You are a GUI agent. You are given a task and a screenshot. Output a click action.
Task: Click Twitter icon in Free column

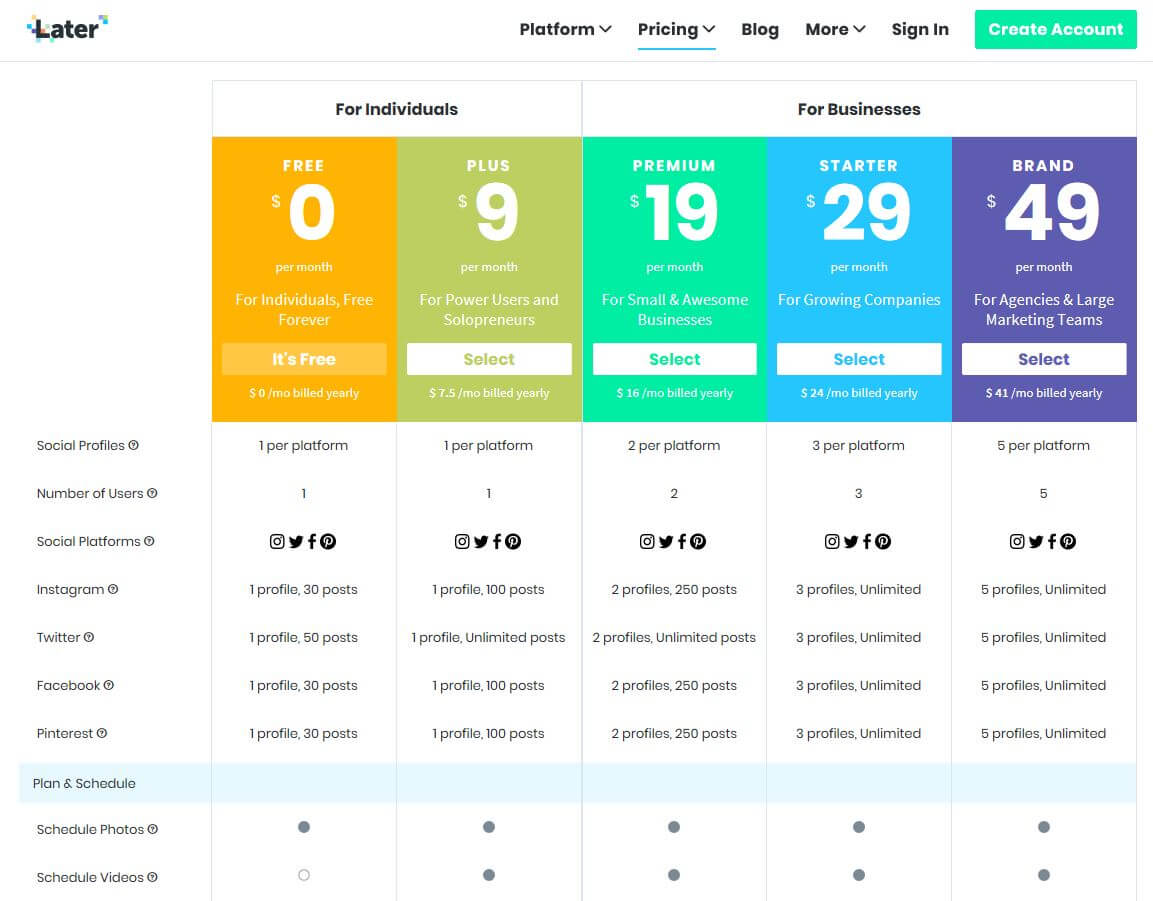point(296,541)
